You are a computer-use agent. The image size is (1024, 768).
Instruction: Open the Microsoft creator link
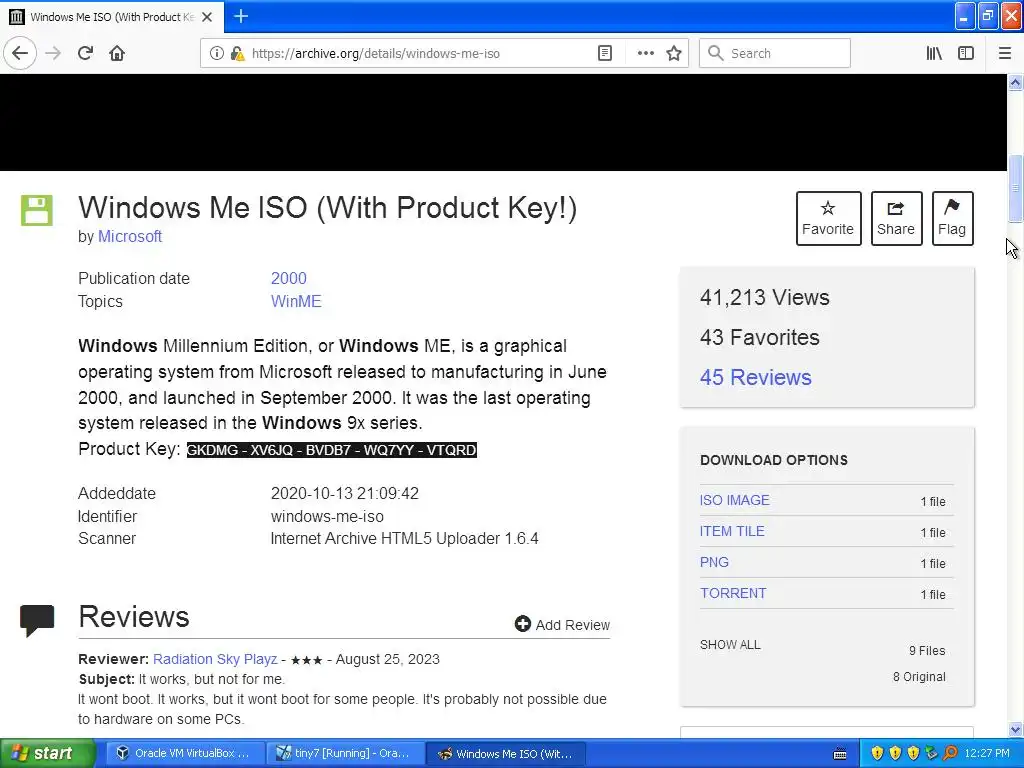pyautogui.click(x=130, y=236)
